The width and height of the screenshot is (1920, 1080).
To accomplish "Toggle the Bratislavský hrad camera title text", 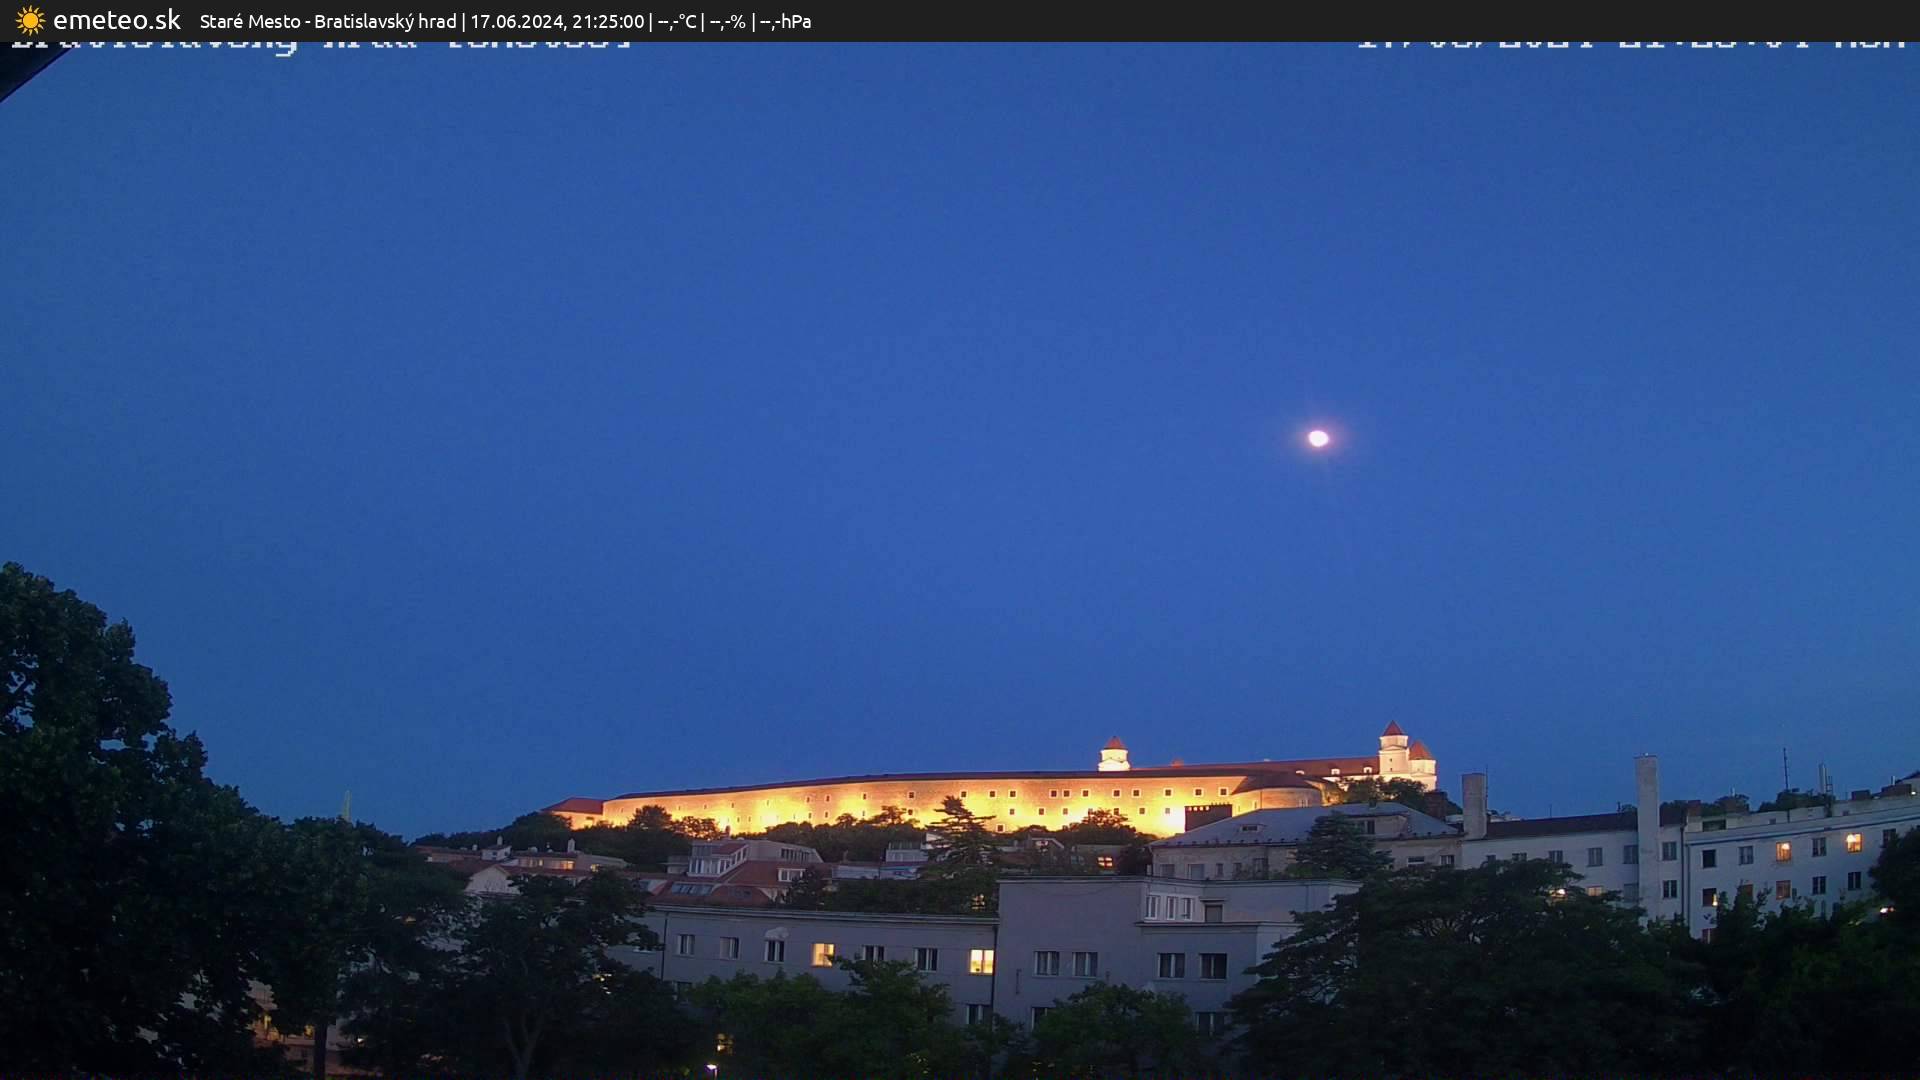I will pos(388,21).
